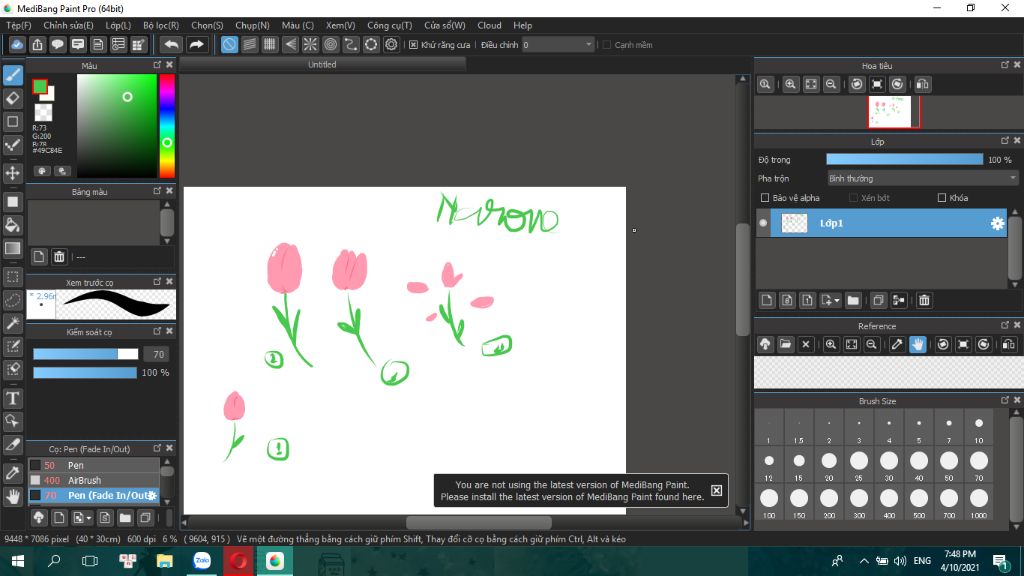Select the Hand tool in left toolbar
The image size is (1024, 576).
(12, 497)
